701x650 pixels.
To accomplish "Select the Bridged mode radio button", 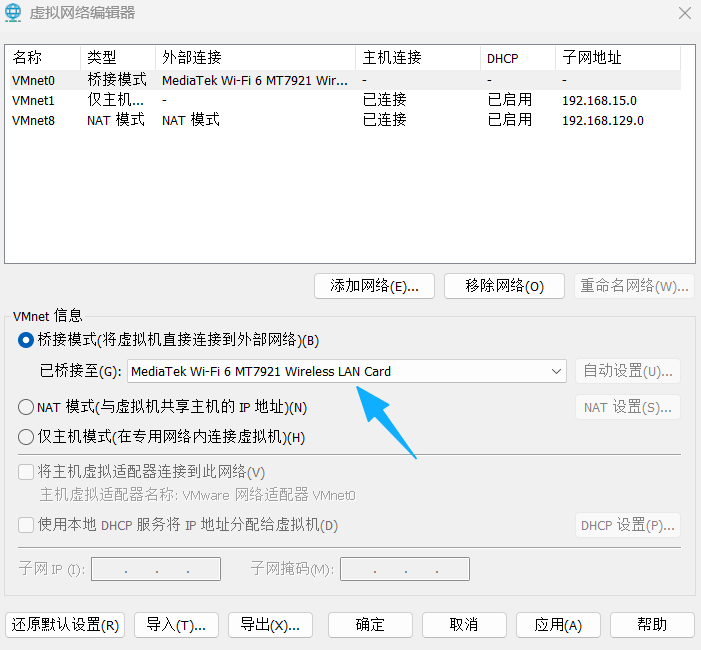I will coord(26,340).
